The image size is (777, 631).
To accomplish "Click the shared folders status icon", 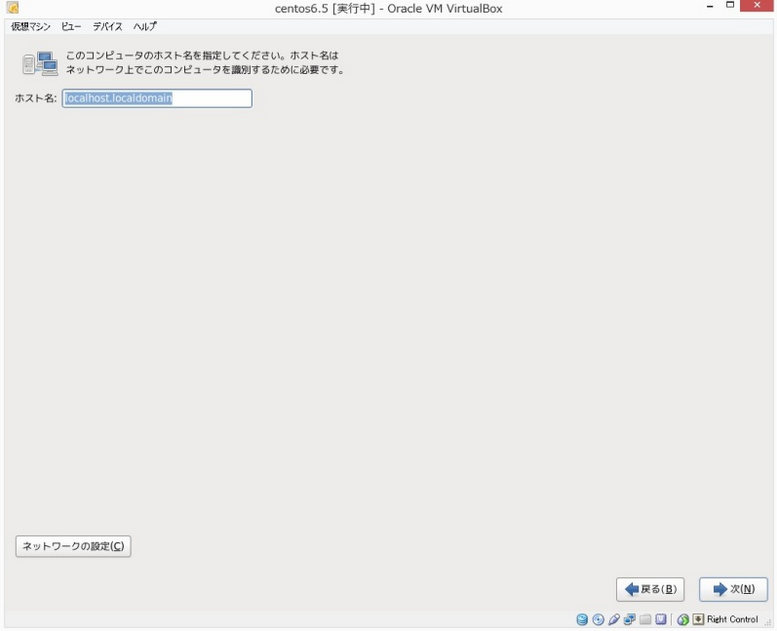I will pos(645,619).
